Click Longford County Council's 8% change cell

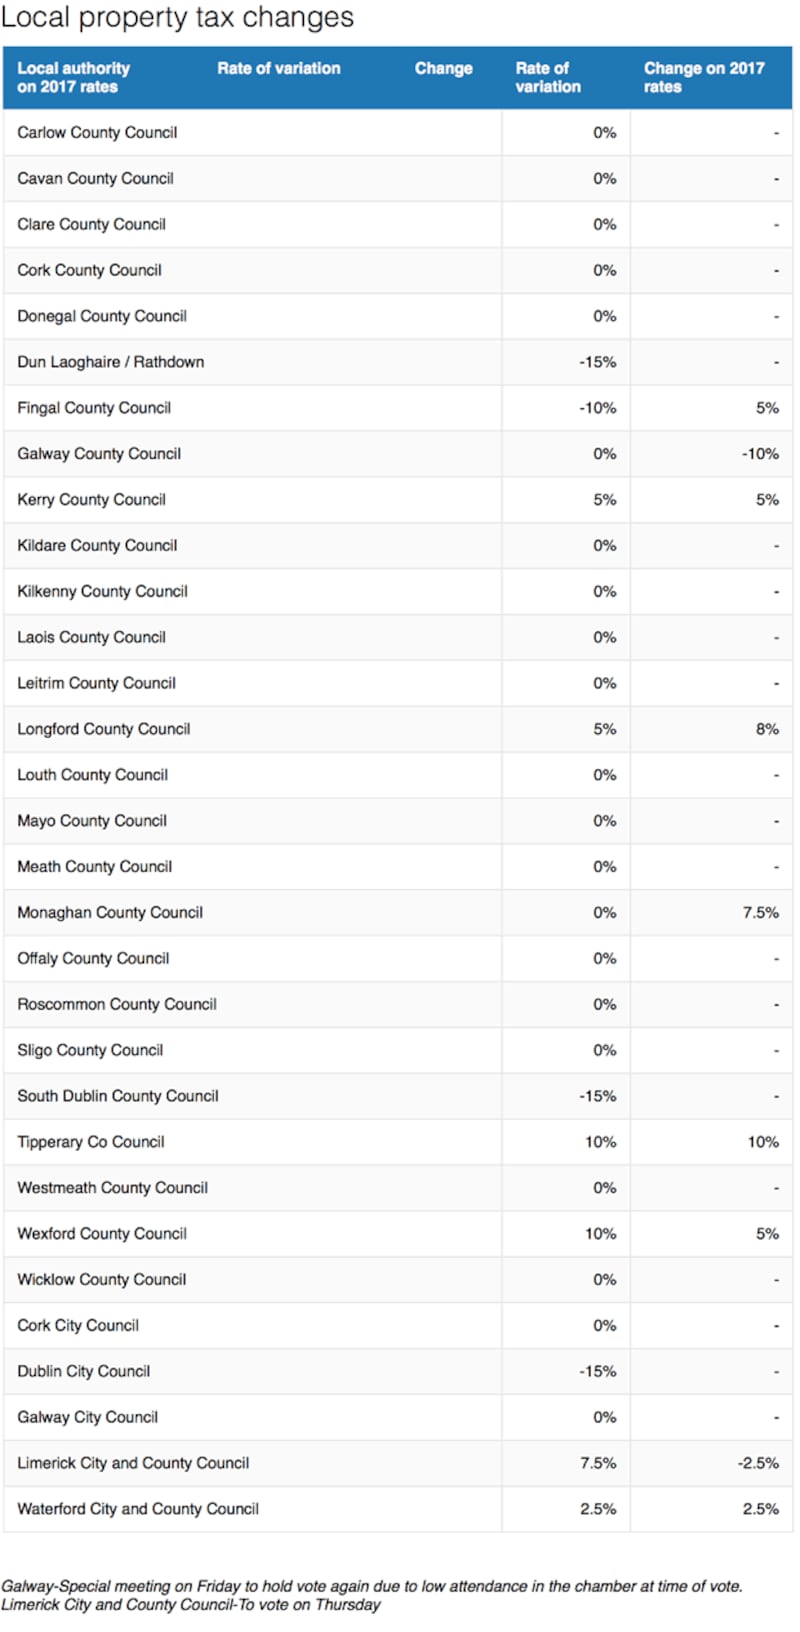[x=766, y=729]
